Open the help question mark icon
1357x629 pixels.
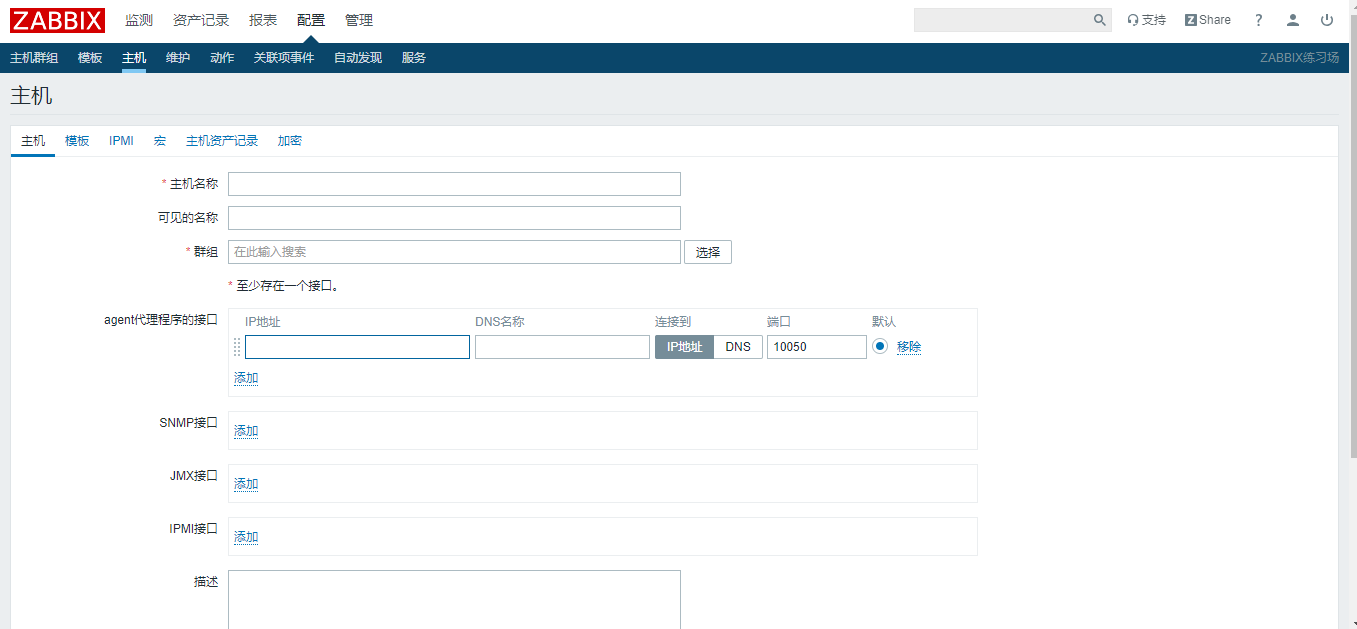click(1259, 20)
